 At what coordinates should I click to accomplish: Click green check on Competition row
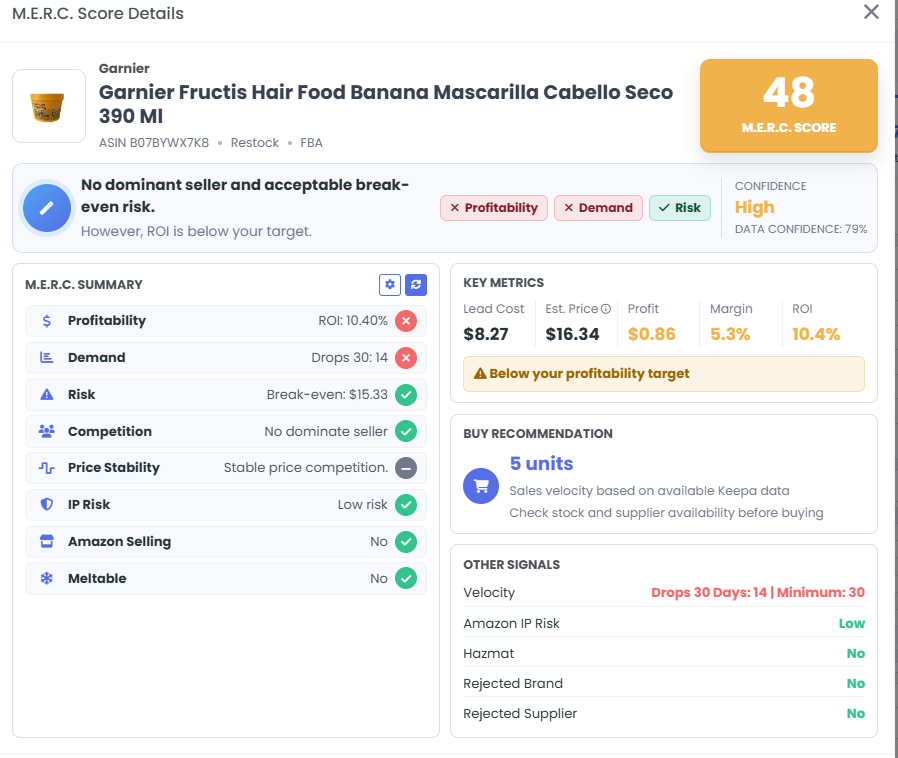(406, 431)
